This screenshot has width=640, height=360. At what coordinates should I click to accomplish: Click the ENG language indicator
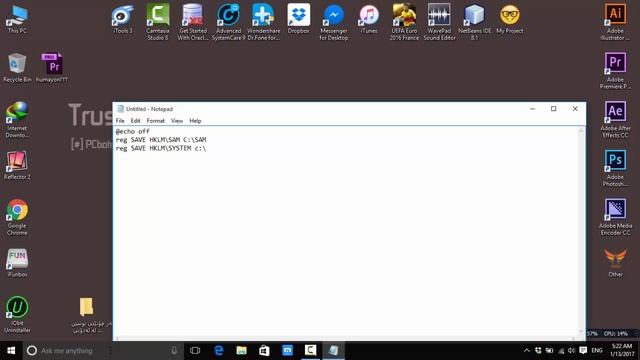pyautogui.click(x=597, y=351)
